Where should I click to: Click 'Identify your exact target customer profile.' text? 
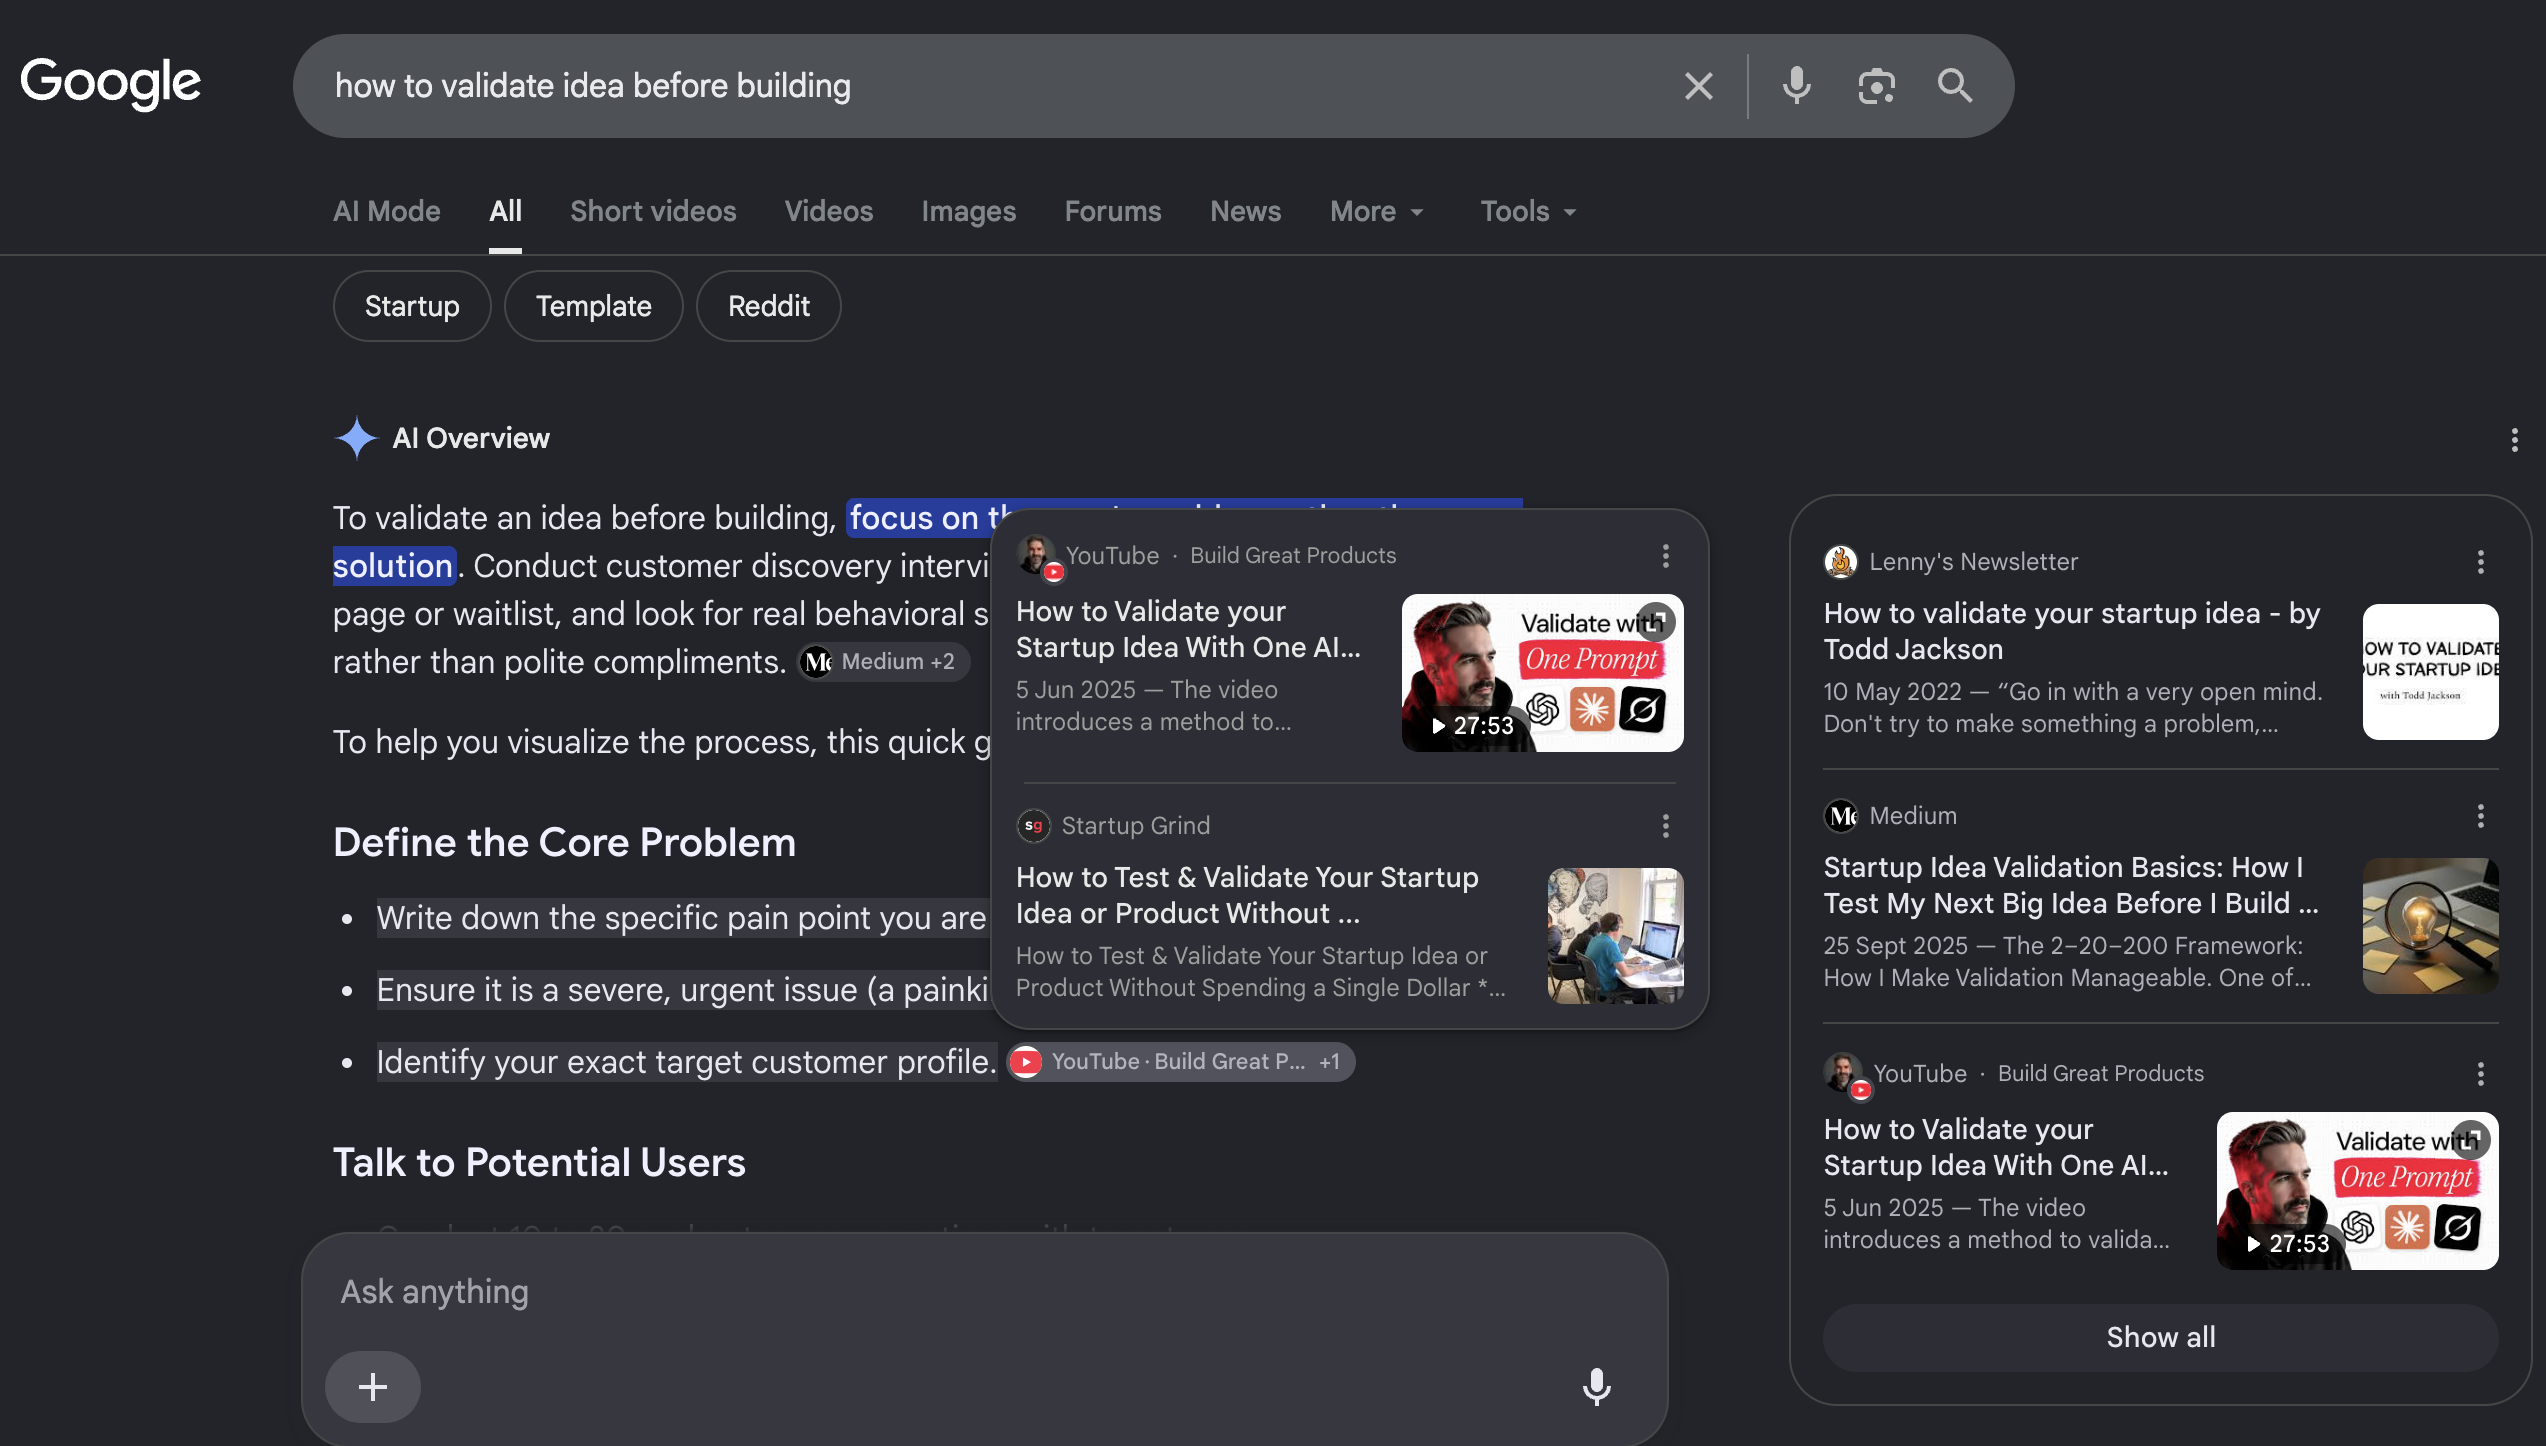687,1062
